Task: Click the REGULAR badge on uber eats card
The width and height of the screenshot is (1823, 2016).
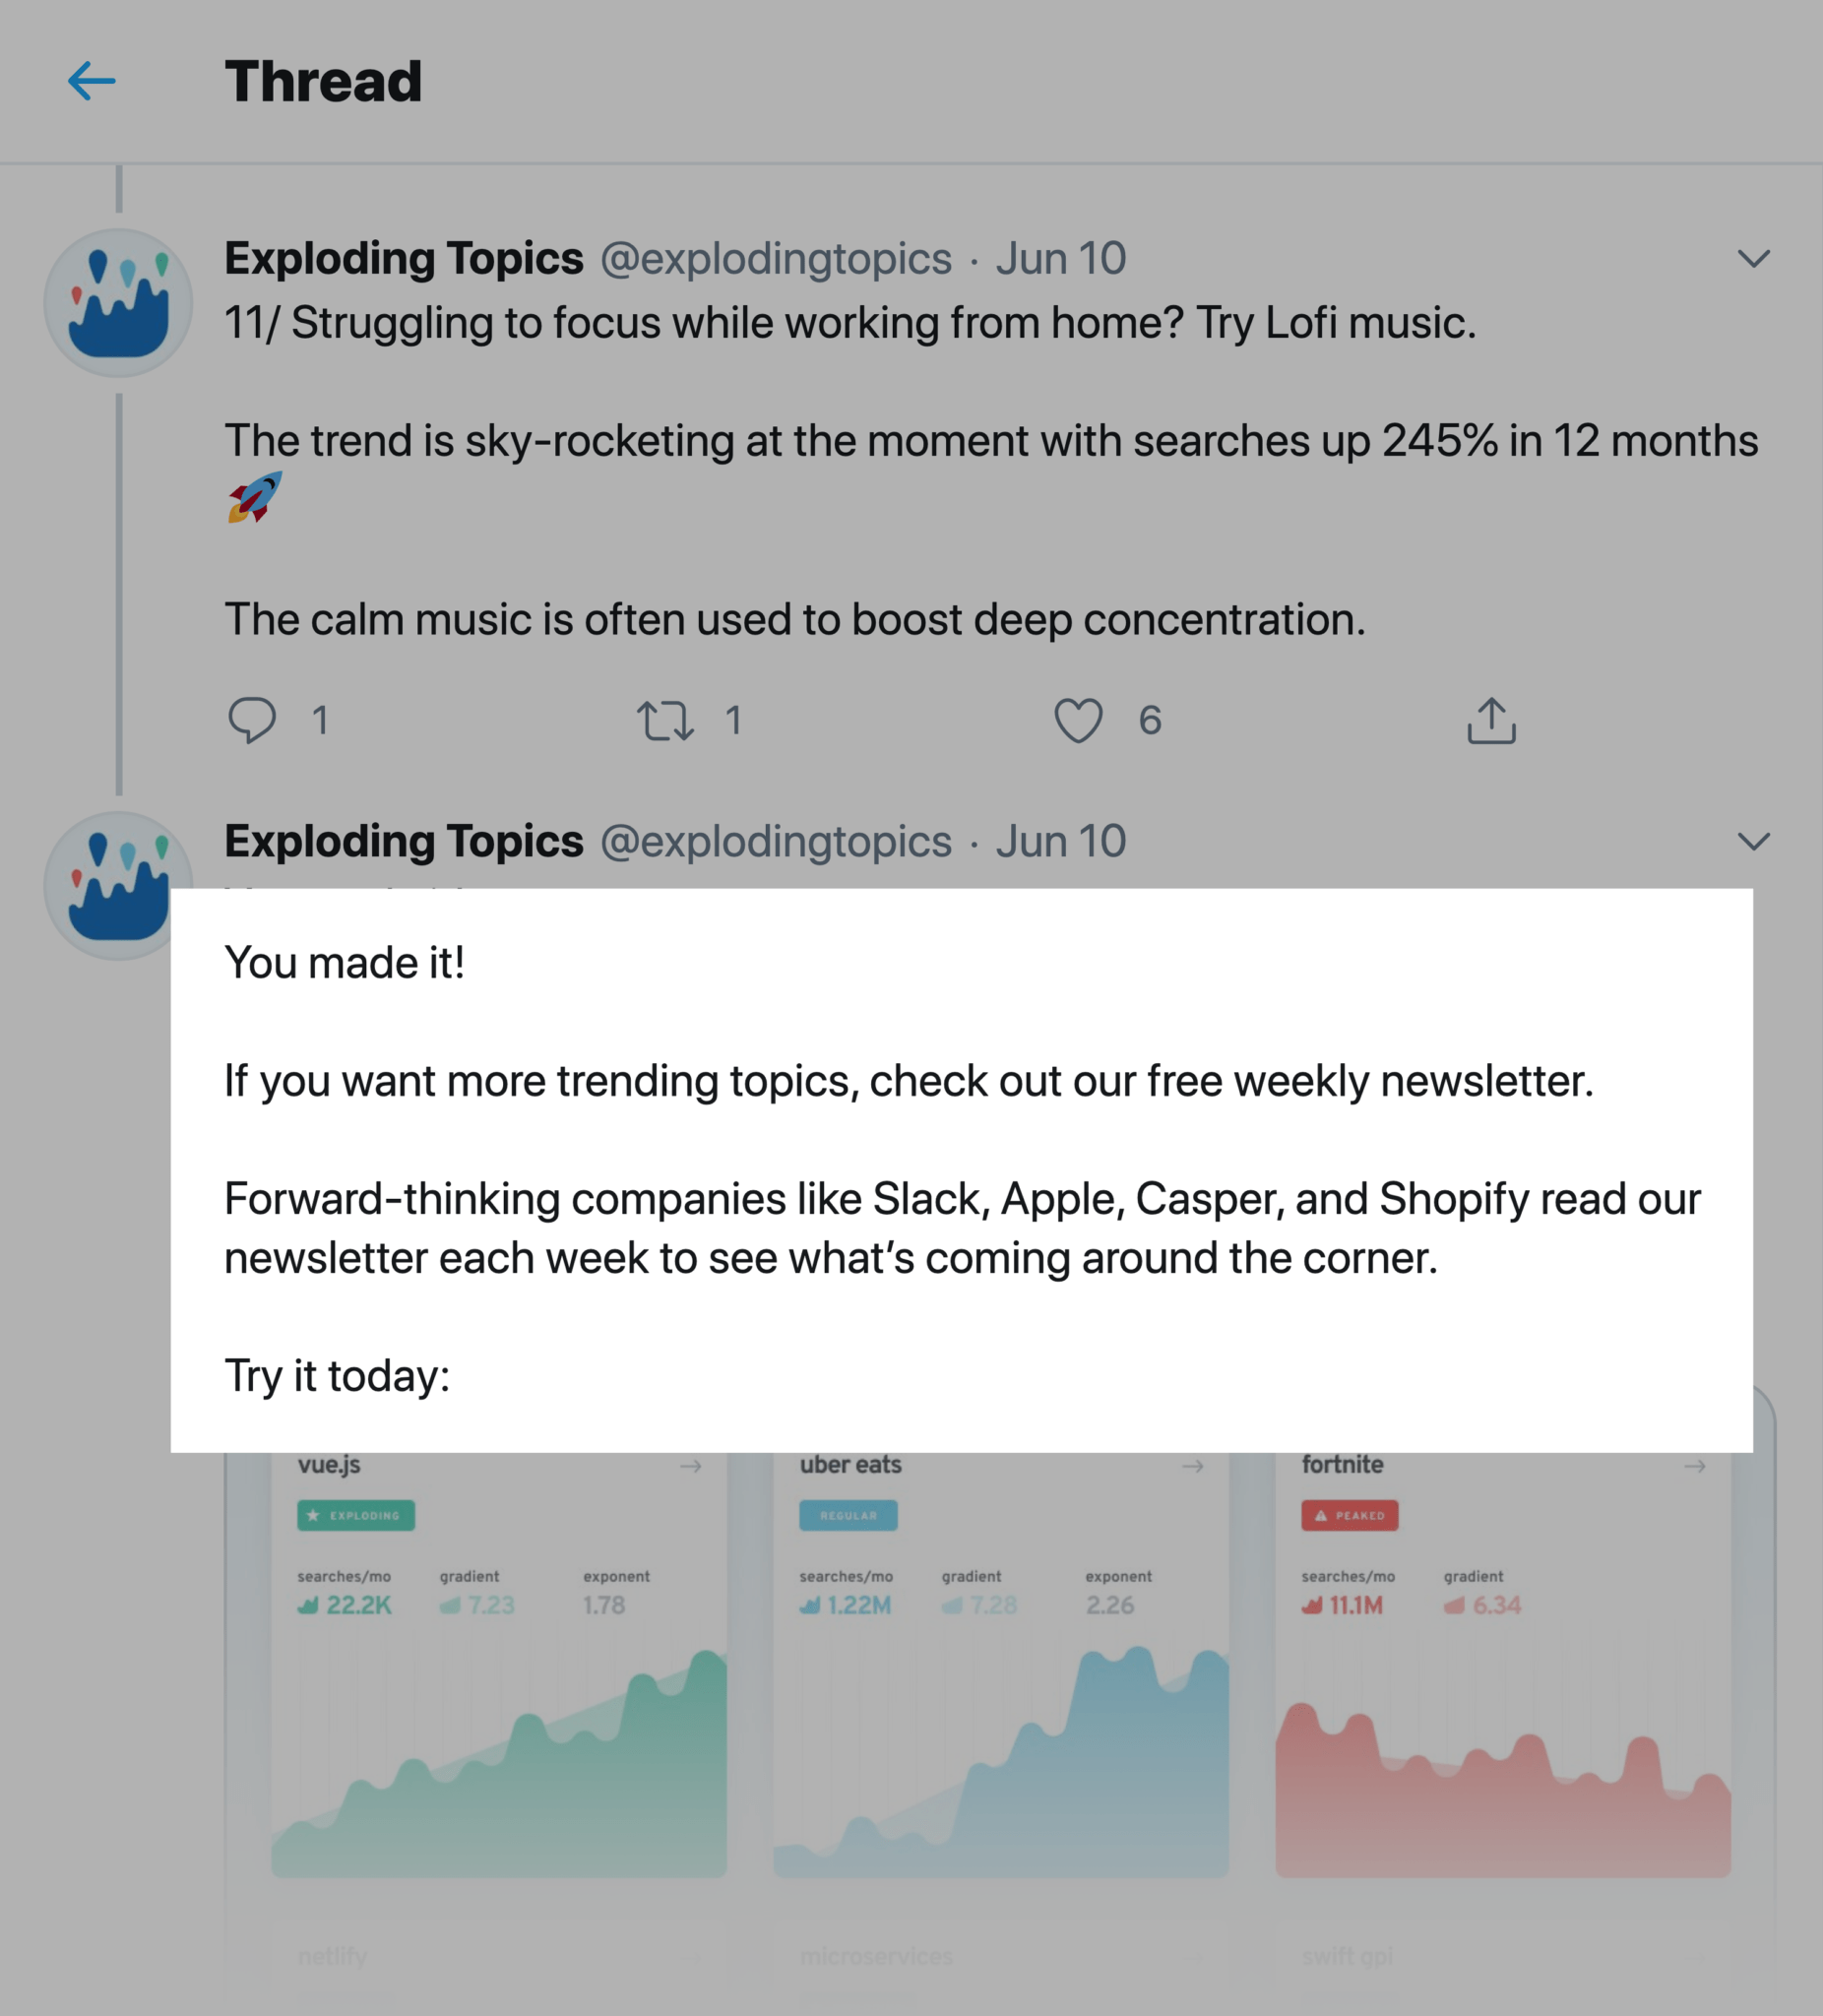Action: [x=848, y=1515]
